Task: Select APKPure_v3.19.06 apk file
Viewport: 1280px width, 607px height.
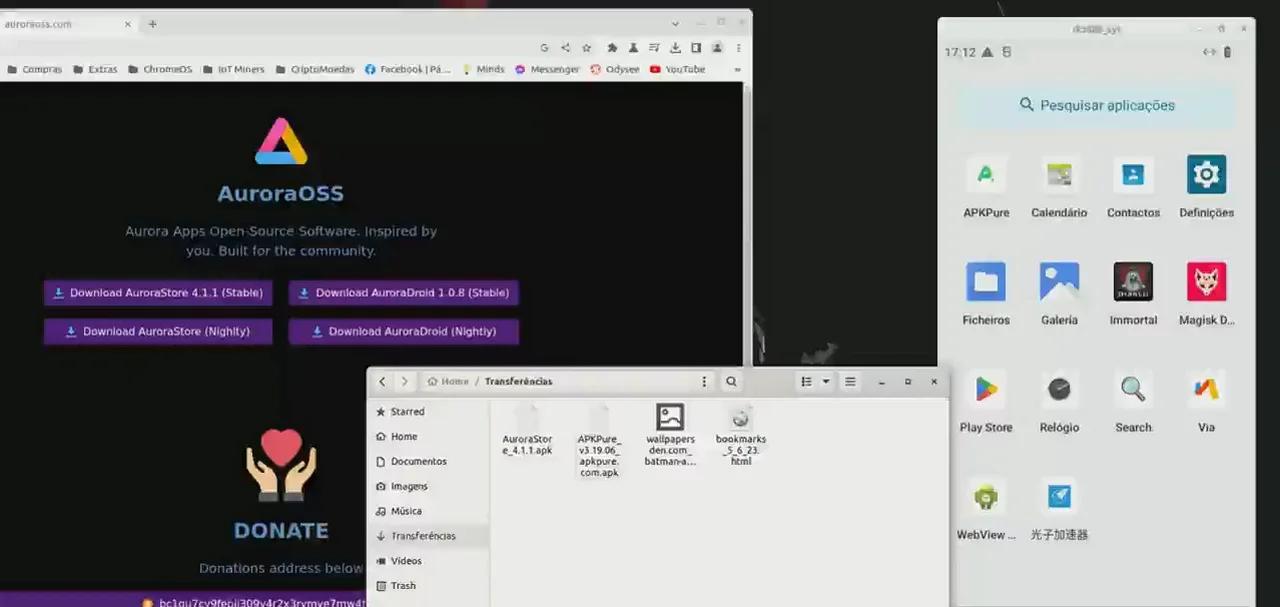Action: pyautogui.click(x=599, y=441)
